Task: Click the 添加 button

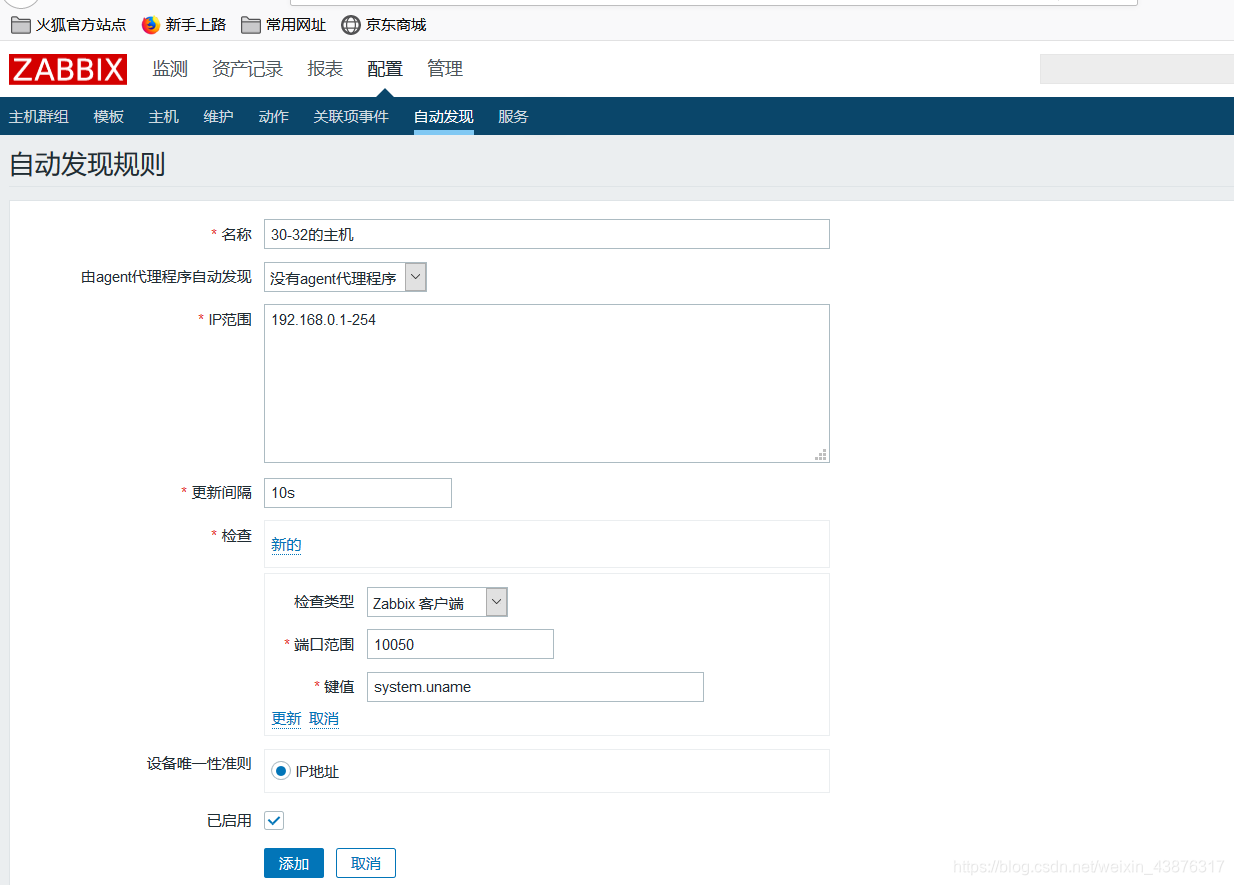Action: pos(294,863)
